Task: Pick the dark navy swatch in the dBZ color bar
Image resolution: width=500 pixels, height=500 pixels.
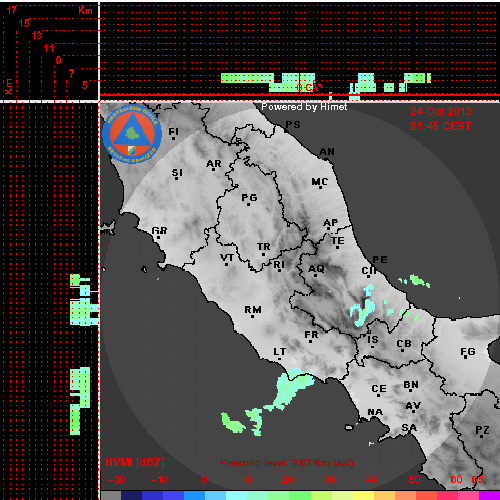Action: [x=131, y=495]
